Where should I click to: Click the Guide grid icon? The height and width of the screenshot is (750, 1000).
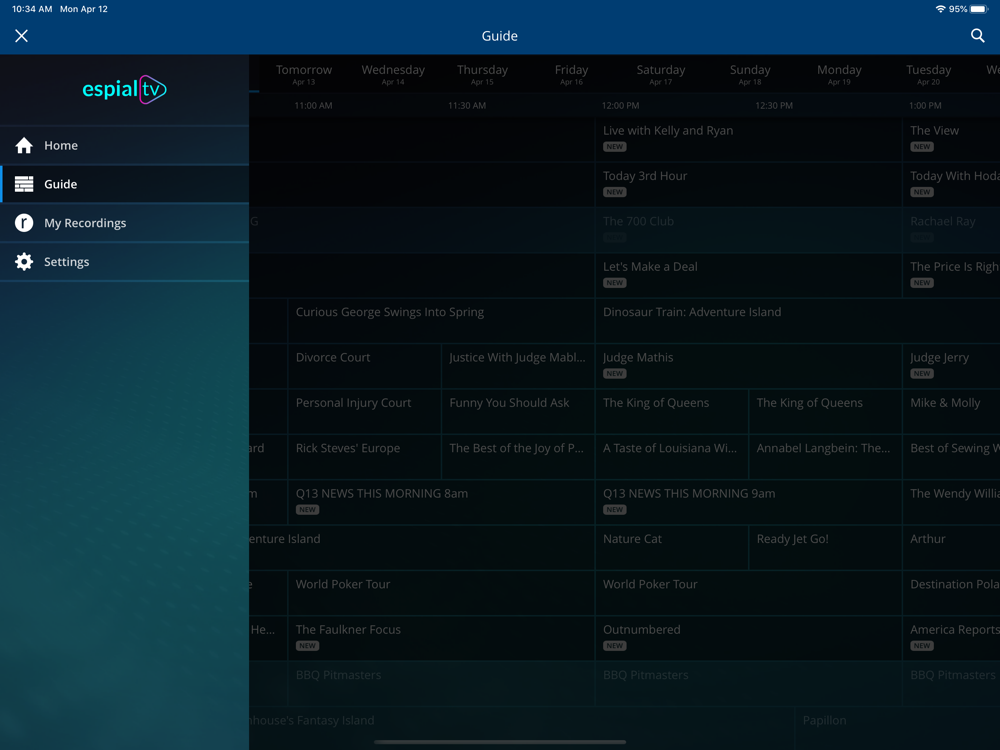(24, 184)
